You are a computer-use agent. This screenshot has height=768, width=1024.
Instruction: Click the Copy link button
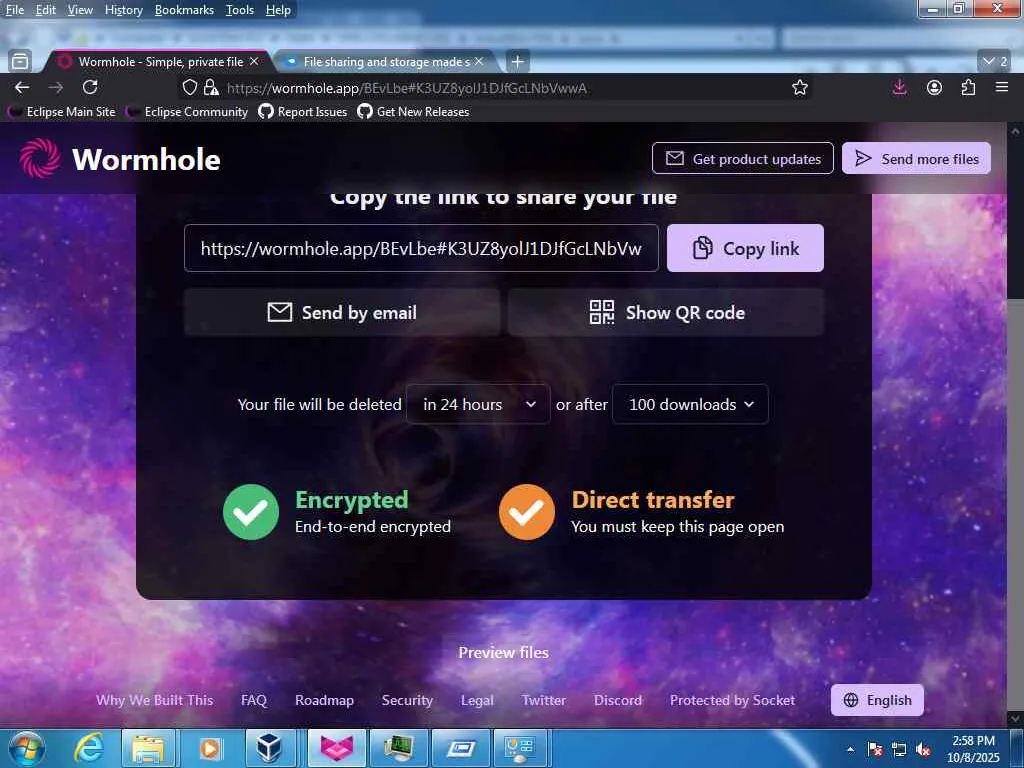(745, 248)
